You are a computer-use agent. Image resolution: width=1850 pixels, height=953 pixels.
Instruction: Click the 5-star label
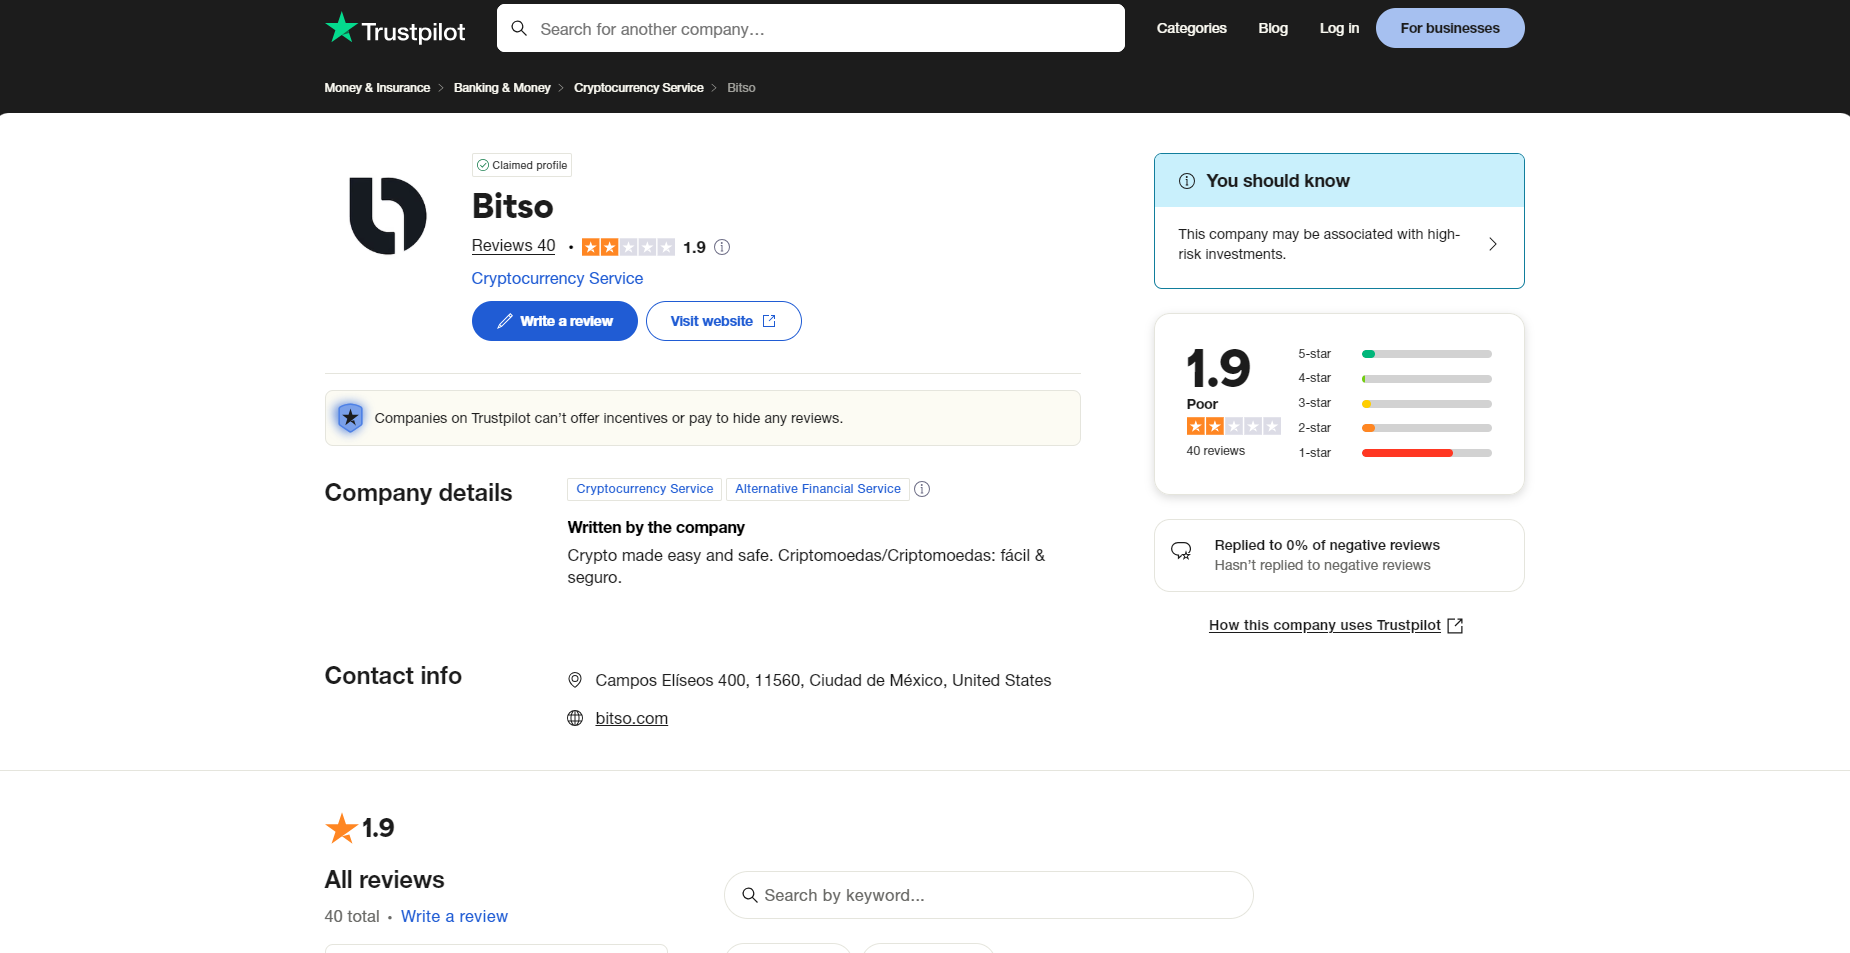(x=1314, y=354)
